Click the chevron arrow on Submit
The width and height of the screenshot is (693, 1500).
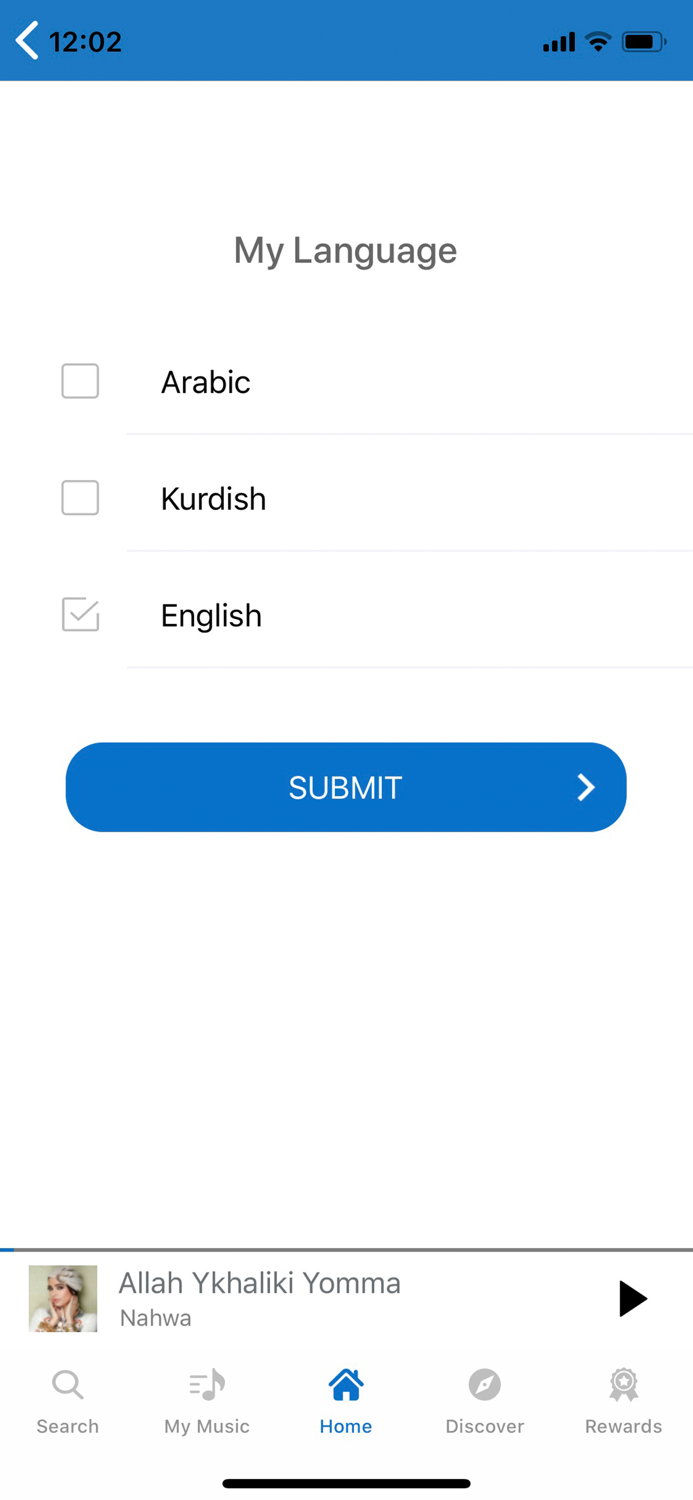[586, 788]
